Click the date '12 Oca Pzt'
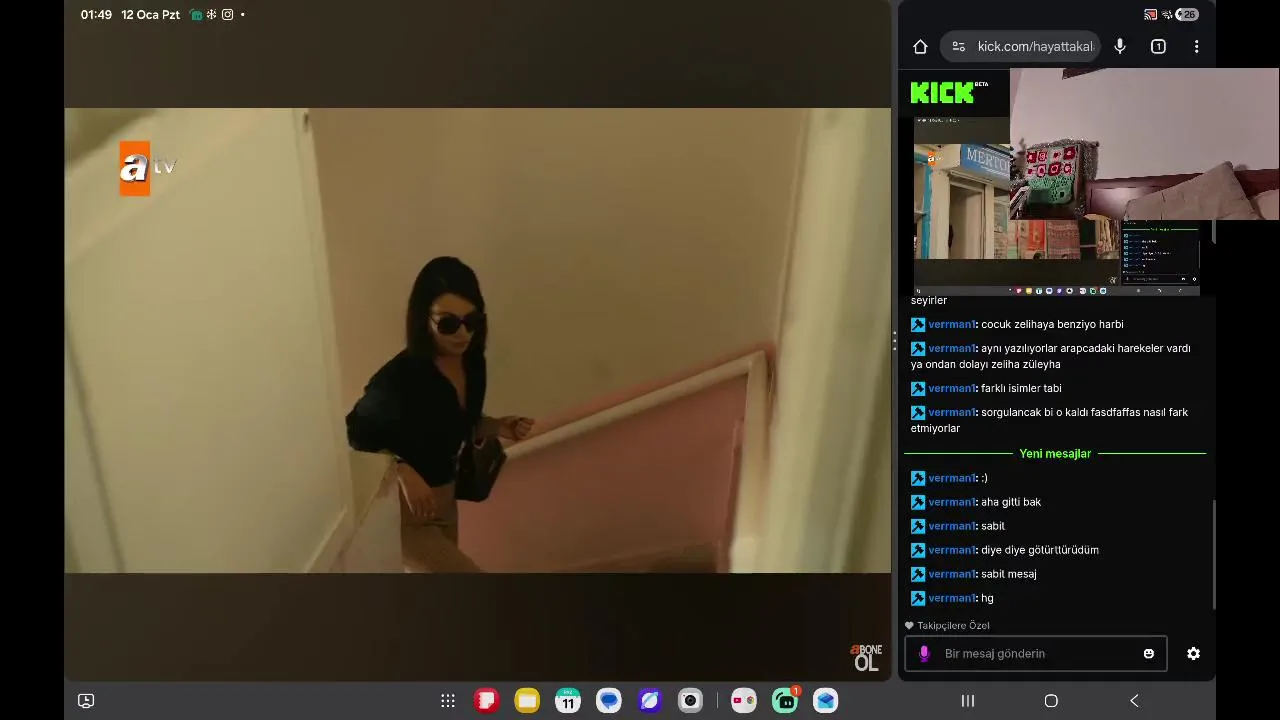 [x=151, y=15]
